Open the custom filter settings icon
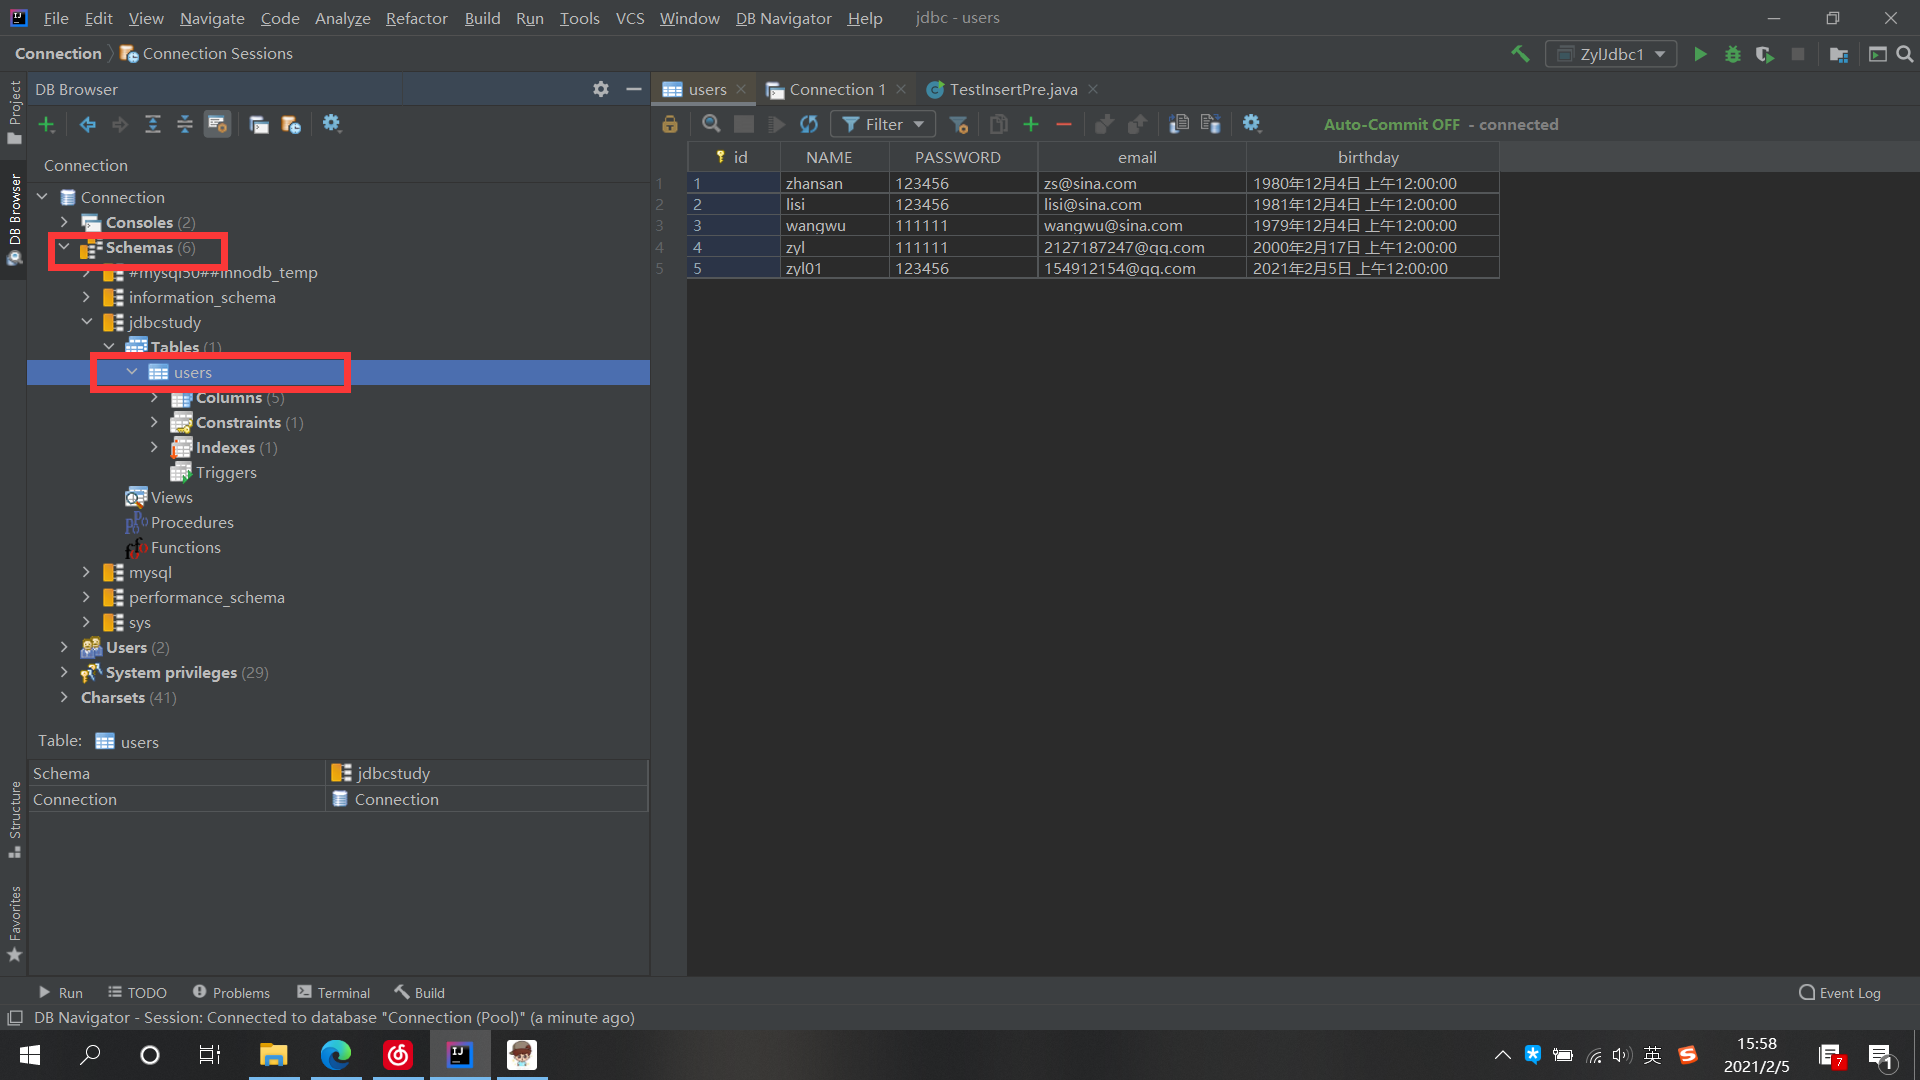 pyautogui.click(x=958, y=124)
